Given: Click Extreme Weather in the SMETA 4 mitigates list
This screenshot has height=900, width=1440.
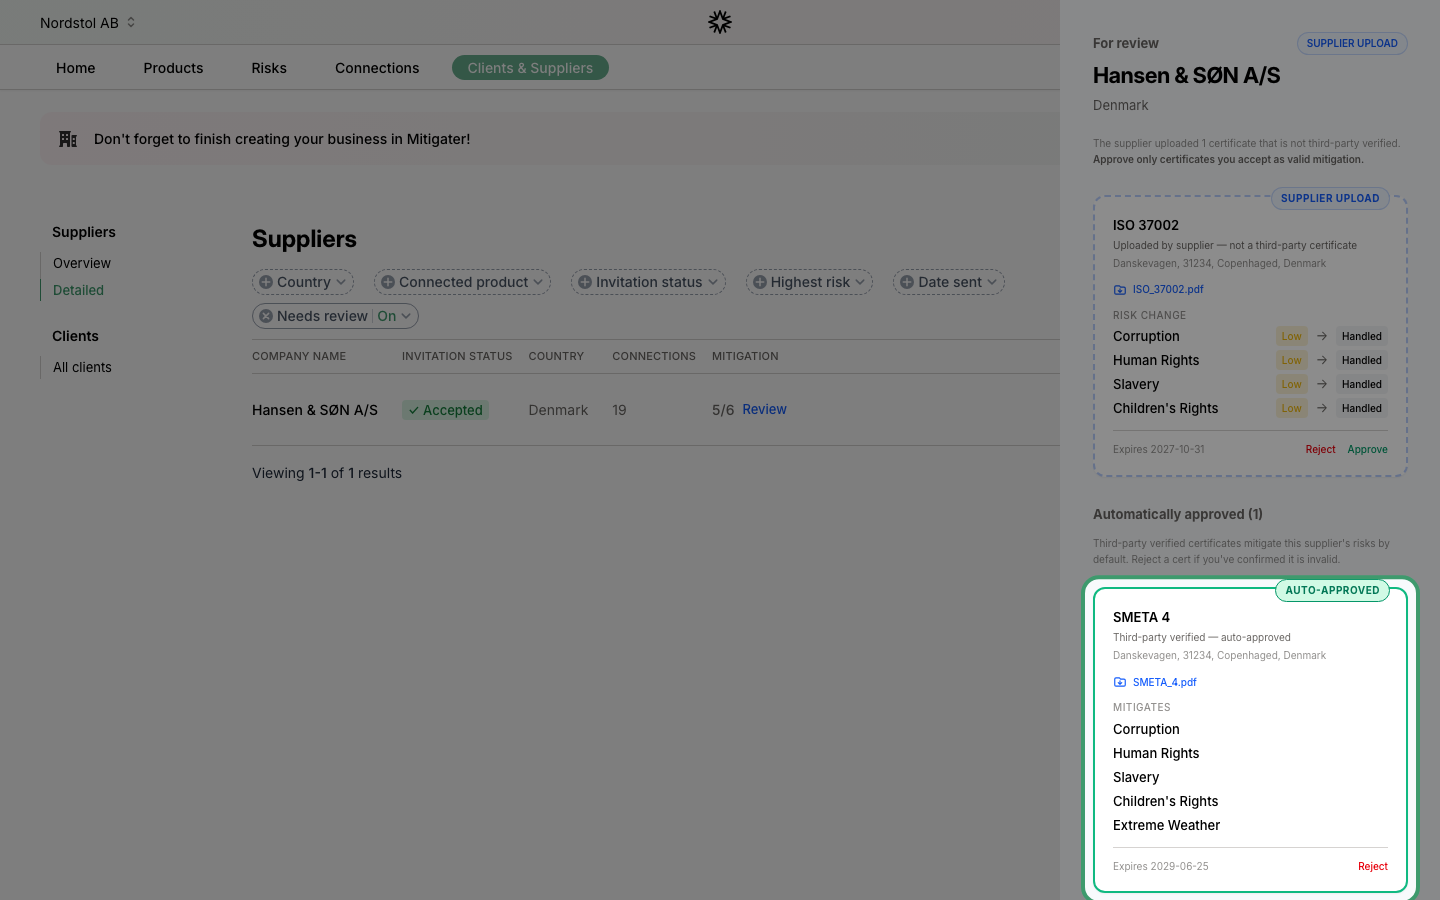Looking at the screenshot, I should 1166,825.
